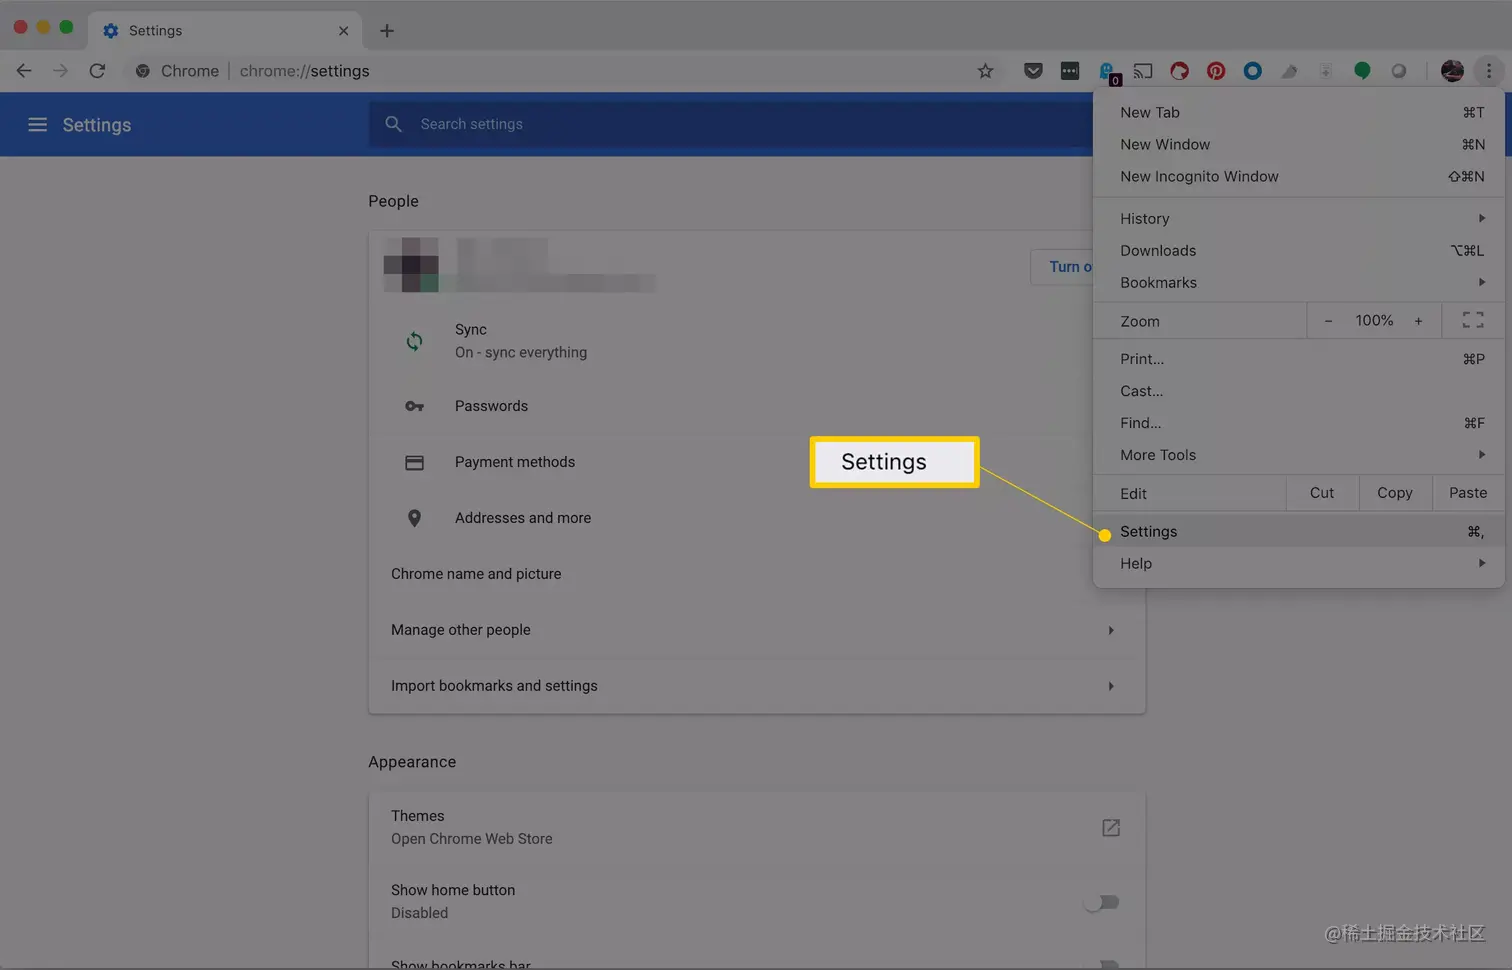Open Import bookmarks and settings
The height and width of the screenshot is (970, 1512).
[x=756, y=686]
